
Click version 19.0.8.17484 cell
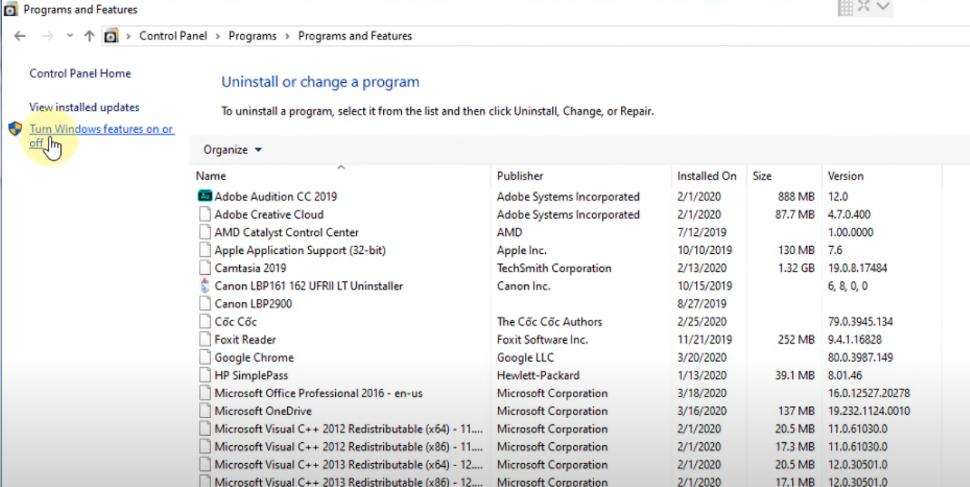(857, 269)
